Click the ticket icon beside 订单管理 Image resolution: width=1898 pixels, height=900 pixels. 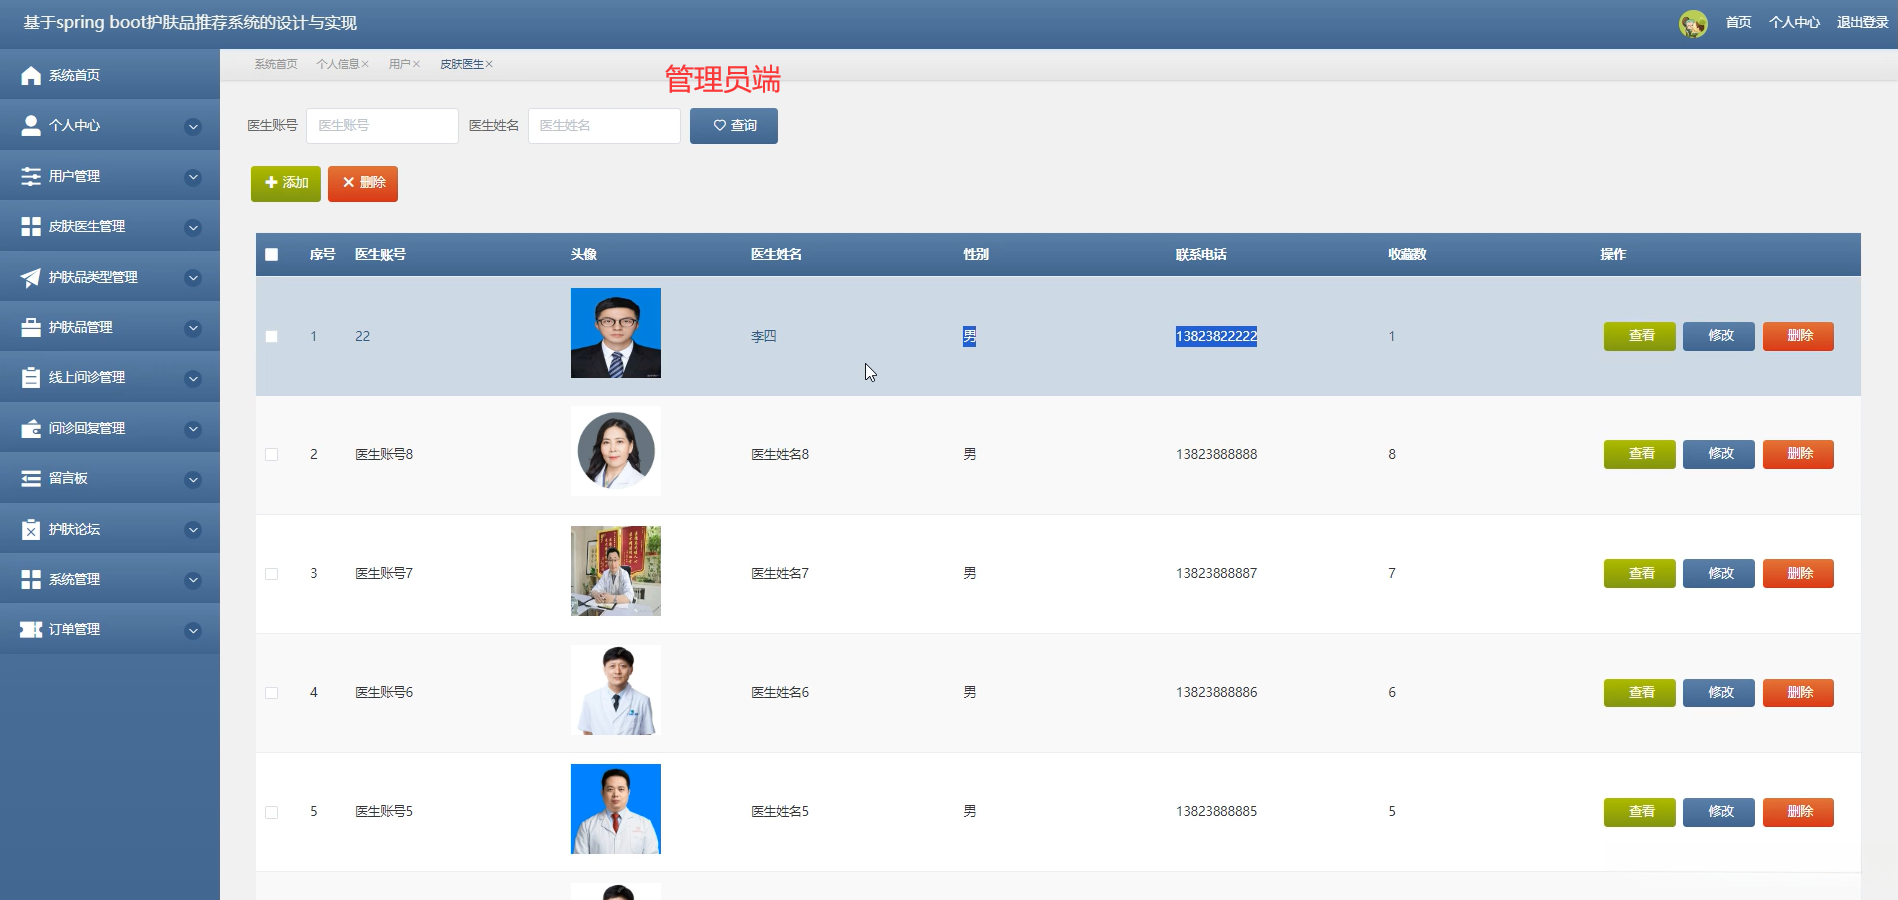click(x=31, y=629)
